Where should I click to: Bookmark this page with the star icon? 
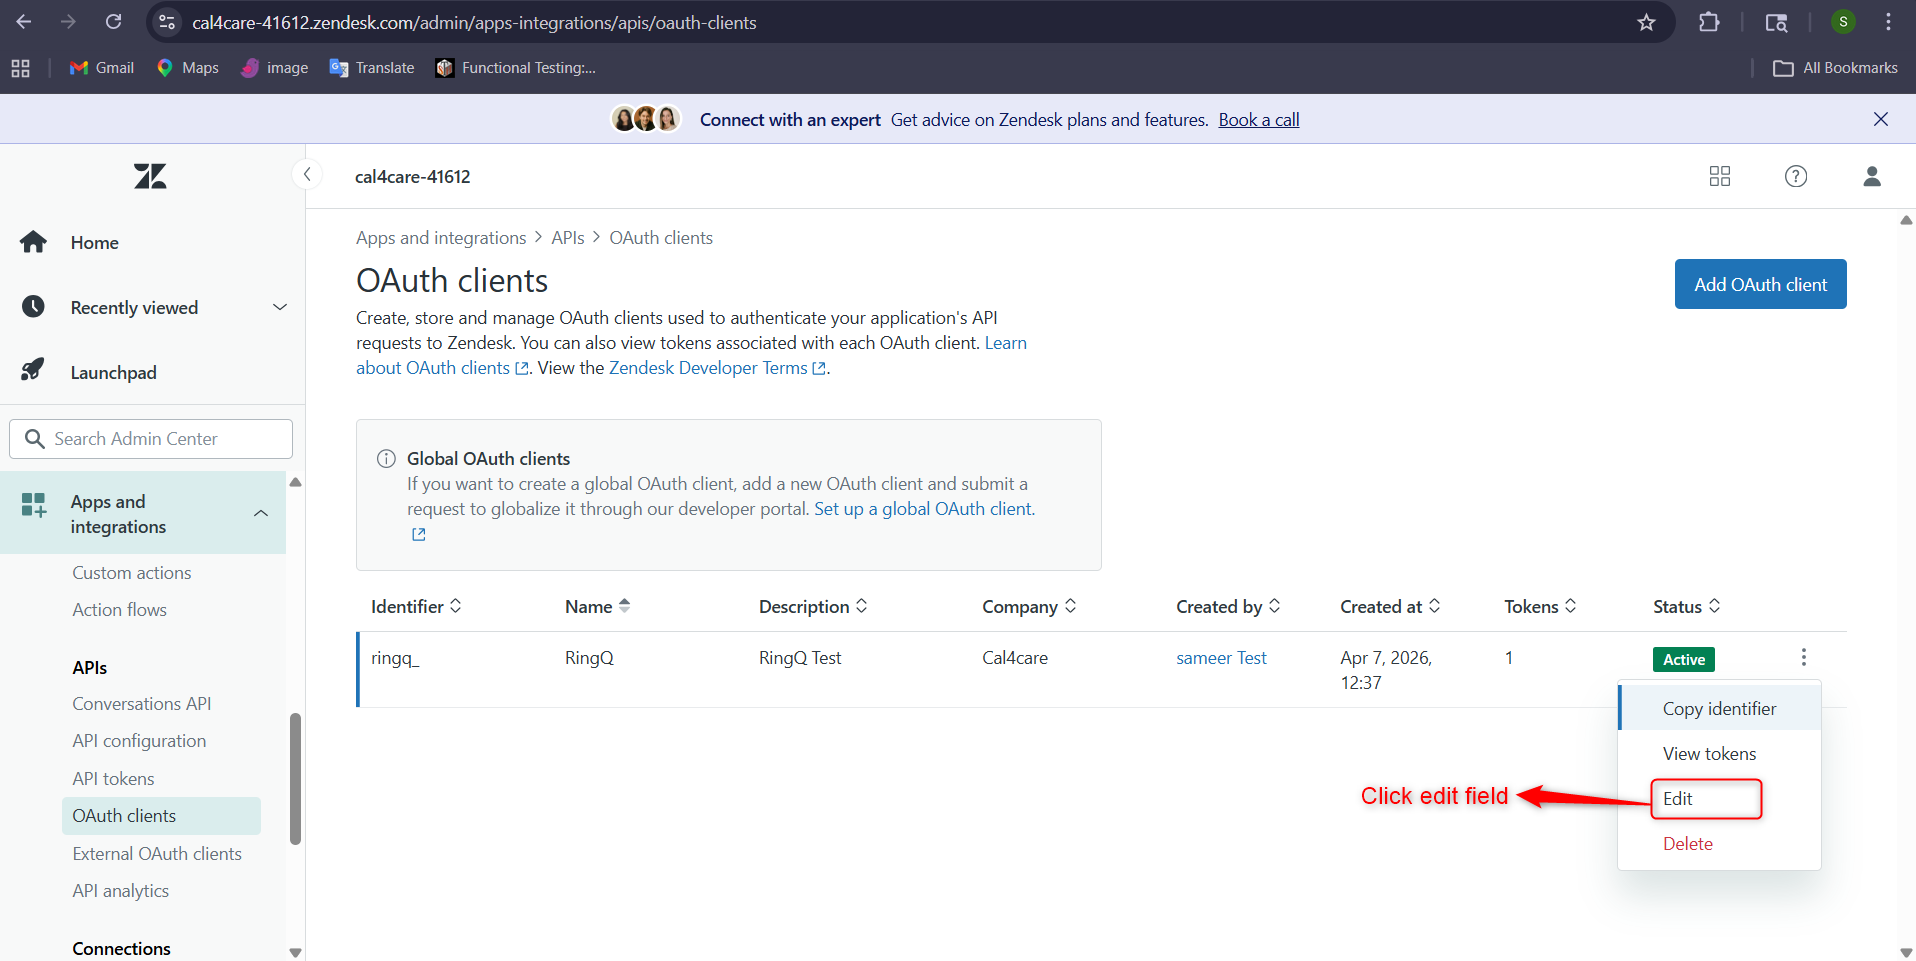(x=1646, y=22)
